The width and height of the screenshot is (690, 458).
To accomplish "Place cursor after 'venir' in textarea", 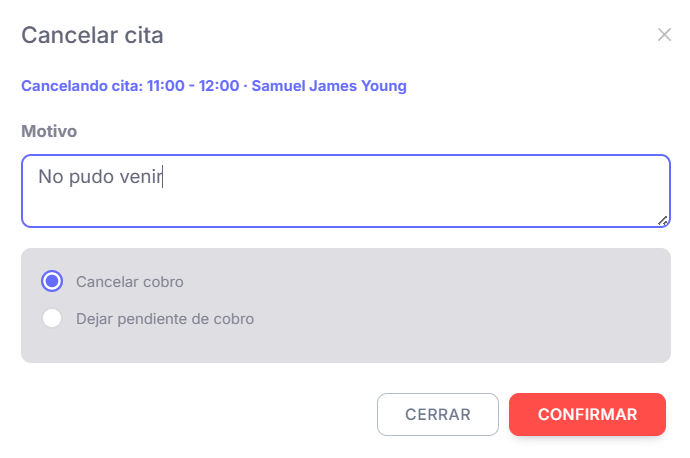I will click(164, 177).
